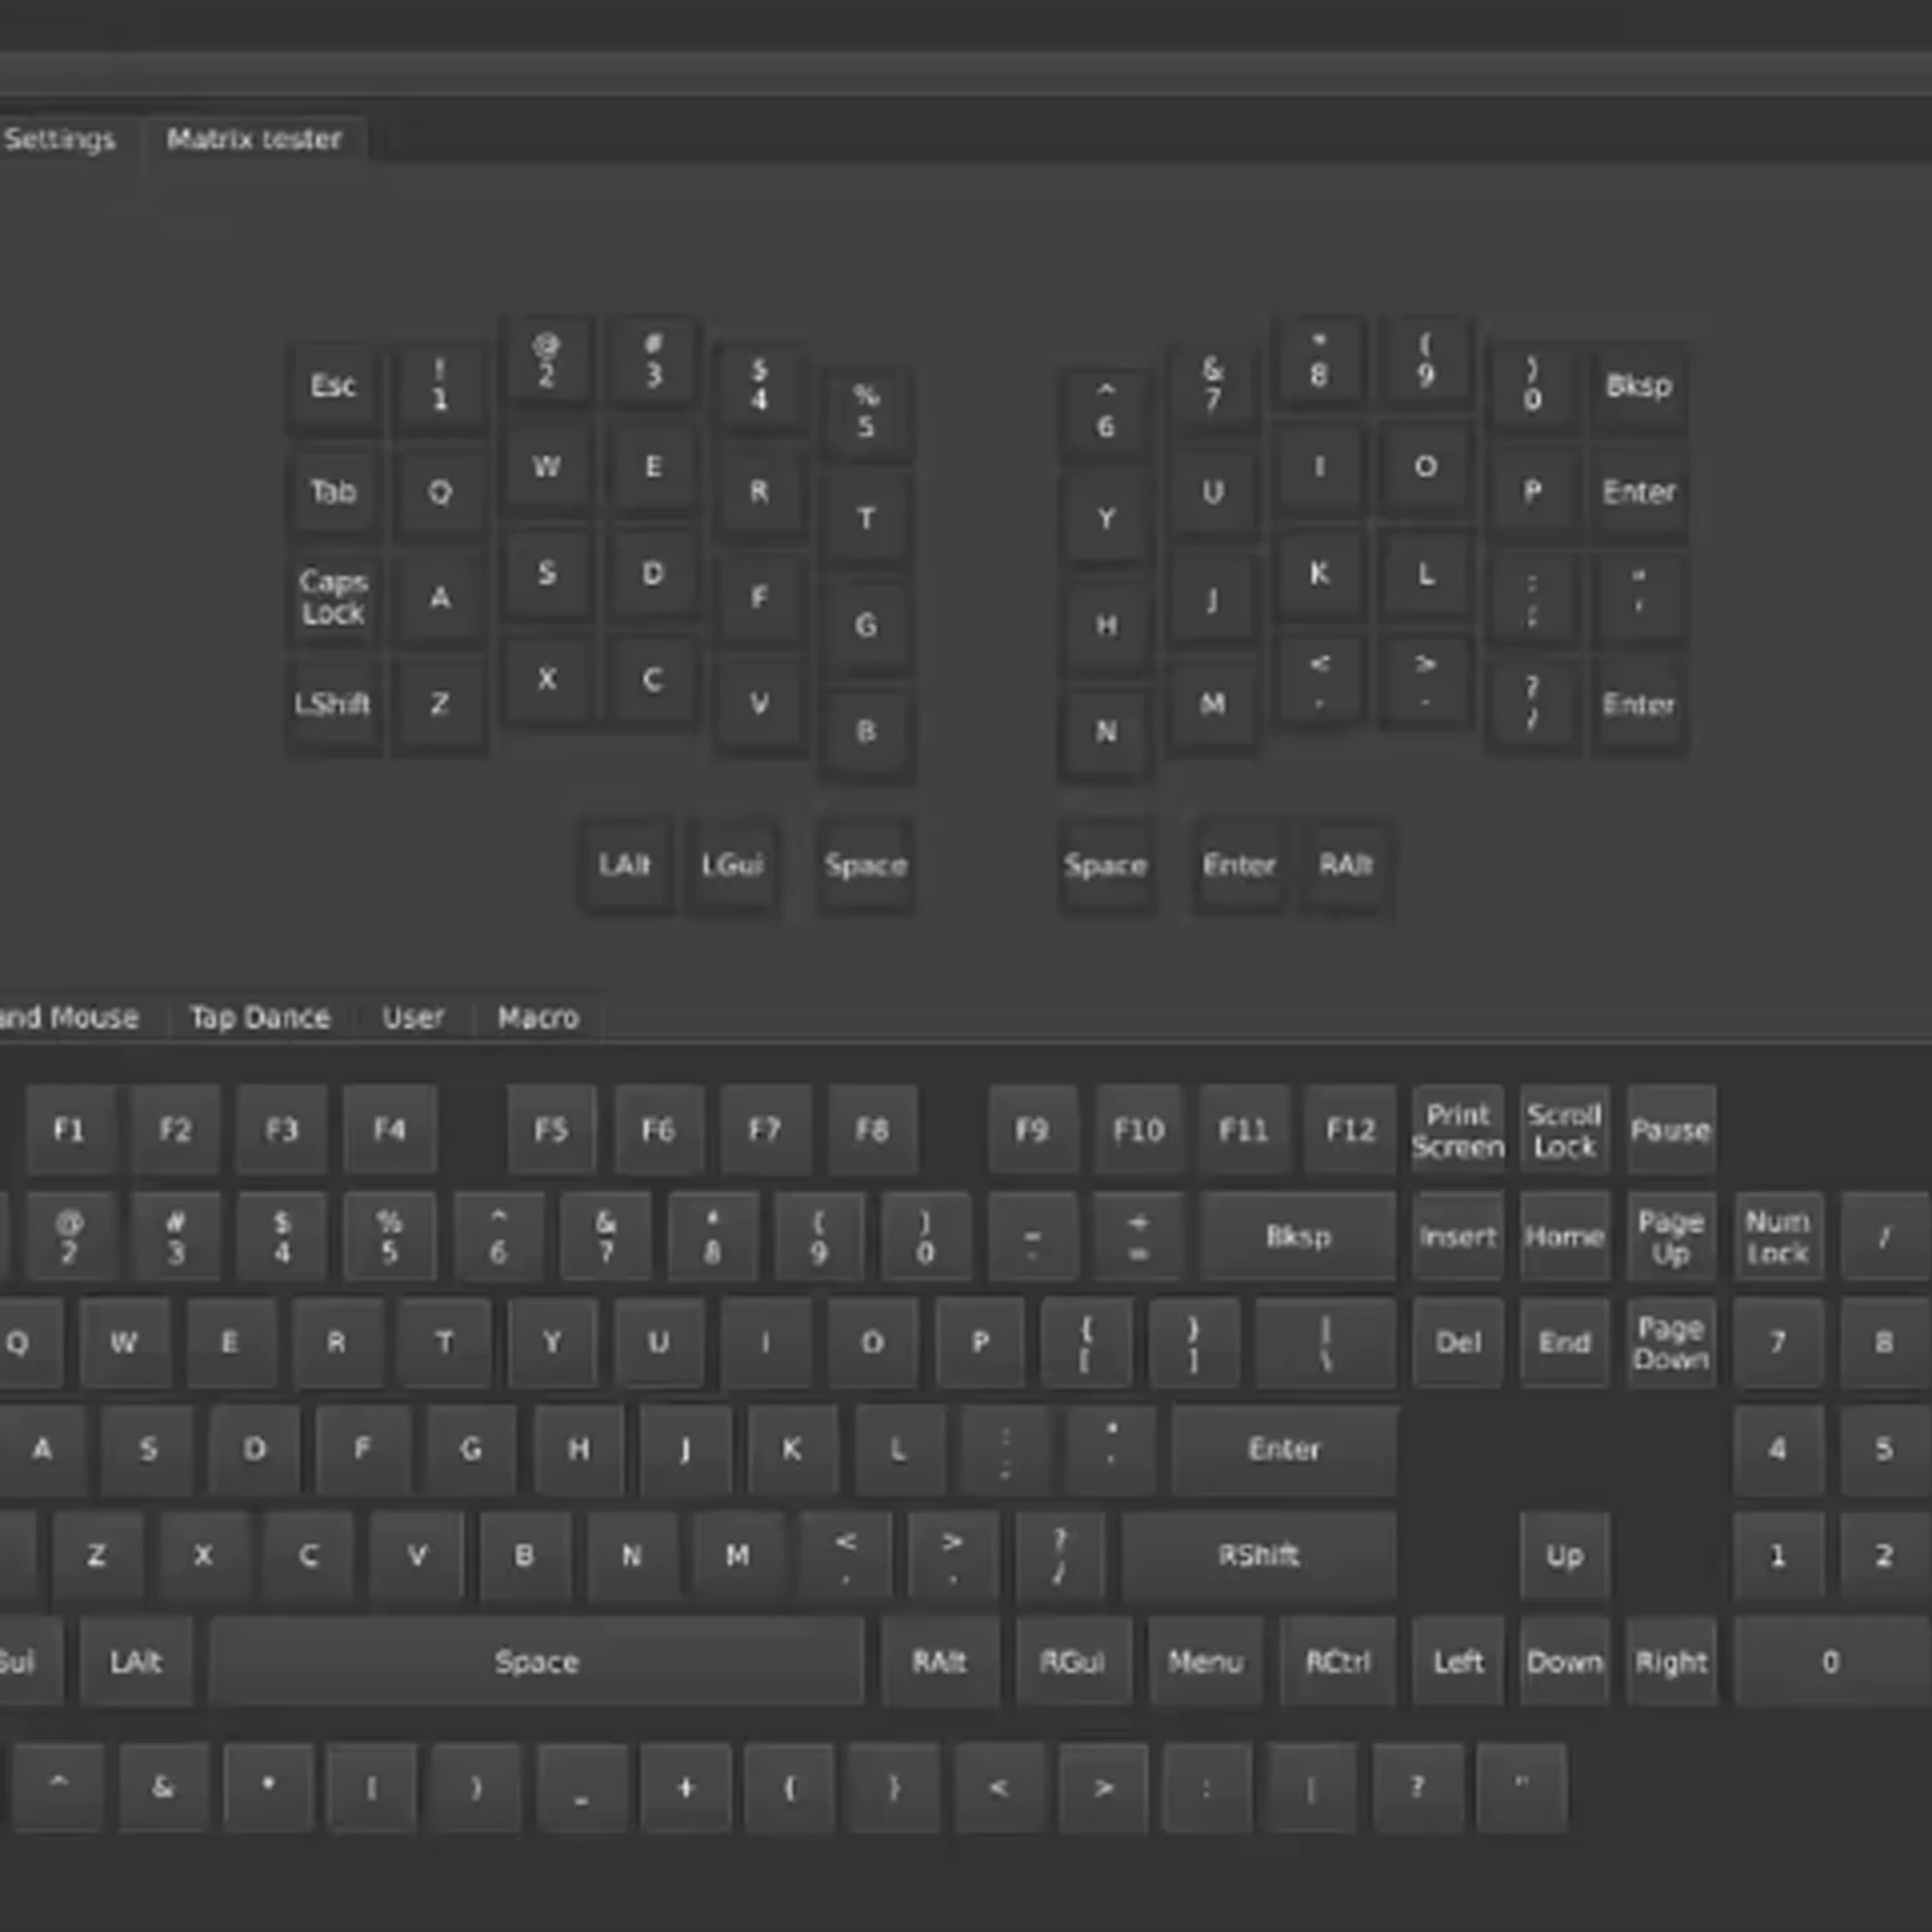
Task: Select the LGui thumb key
Action: point(732,865)
